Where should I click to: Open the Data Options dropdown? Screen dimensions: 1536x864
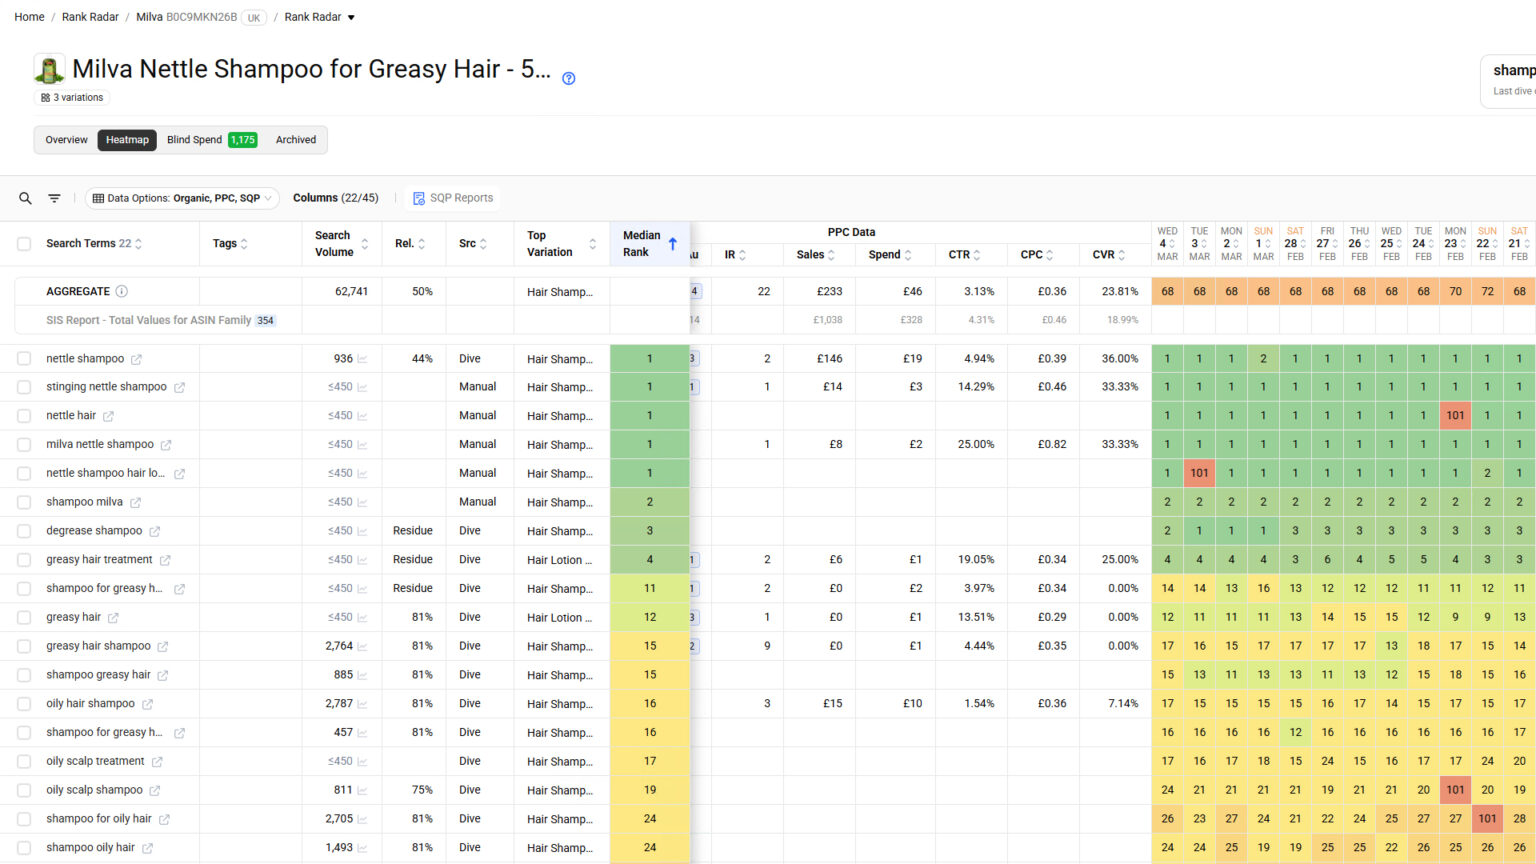coord(182,198)
